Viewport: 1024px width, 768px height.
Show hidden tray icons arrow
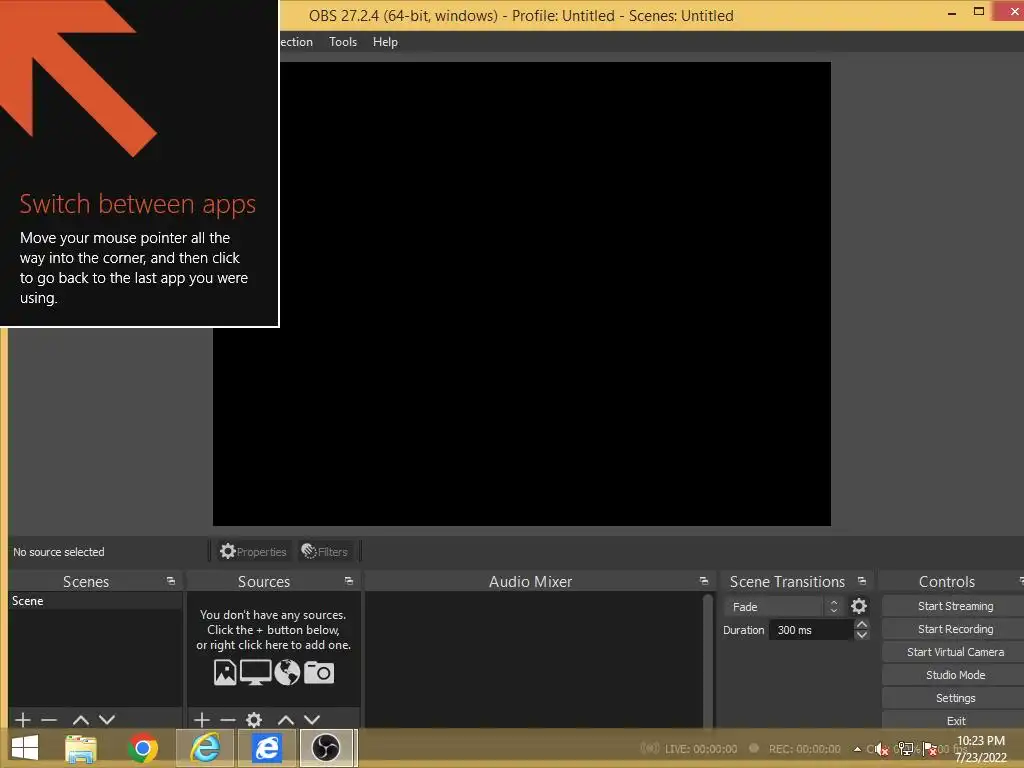(857, 749)
